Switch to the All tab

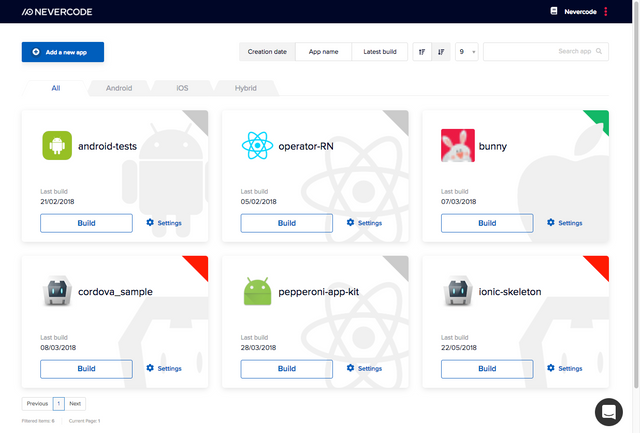(x=56, y=88)
